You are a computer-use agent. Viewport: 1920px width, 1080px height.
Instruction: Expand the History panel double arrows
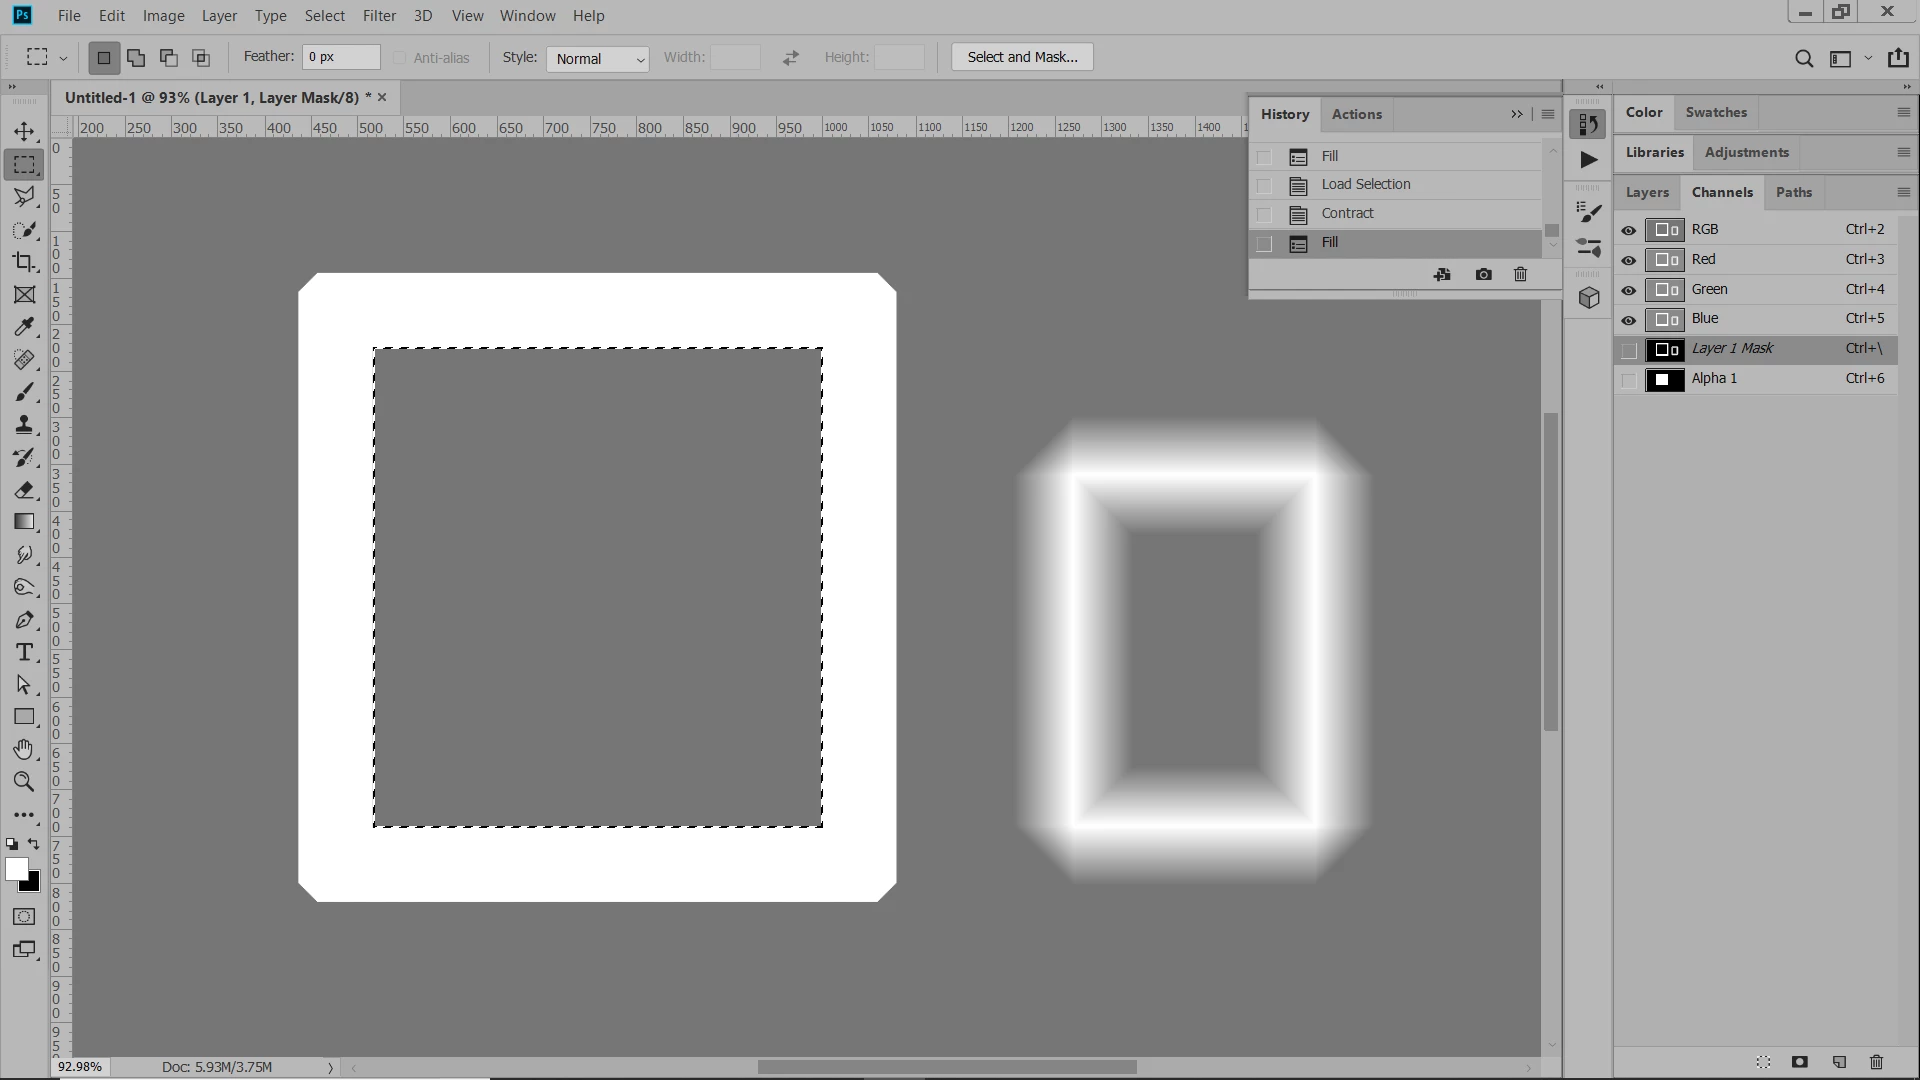click(1516, 114)
